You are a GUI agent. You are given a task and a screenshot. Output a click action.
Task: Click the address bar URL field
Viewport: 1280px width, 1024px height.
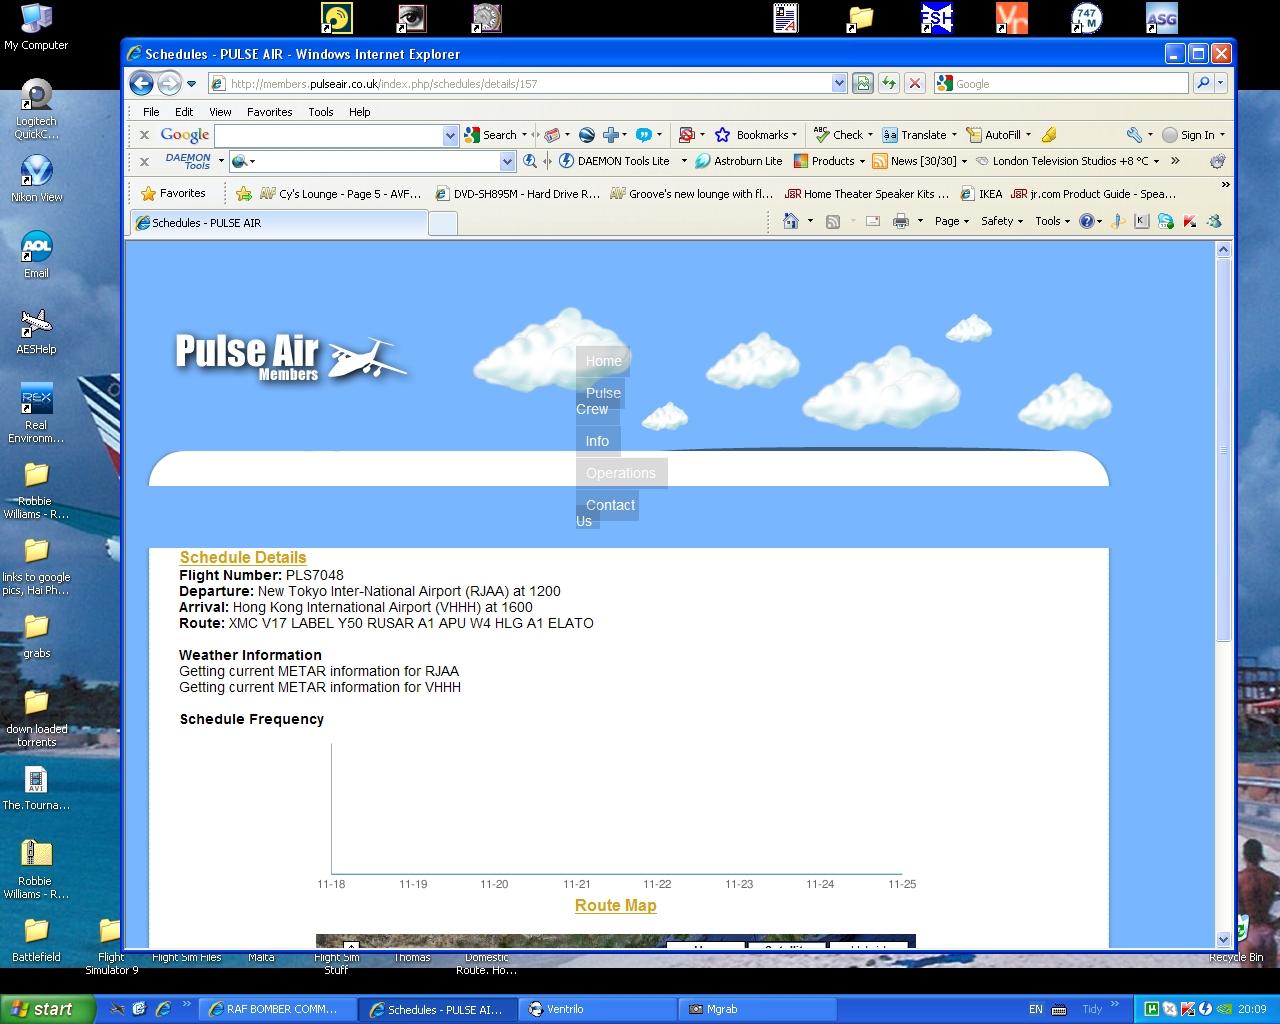tap(519, 84)
